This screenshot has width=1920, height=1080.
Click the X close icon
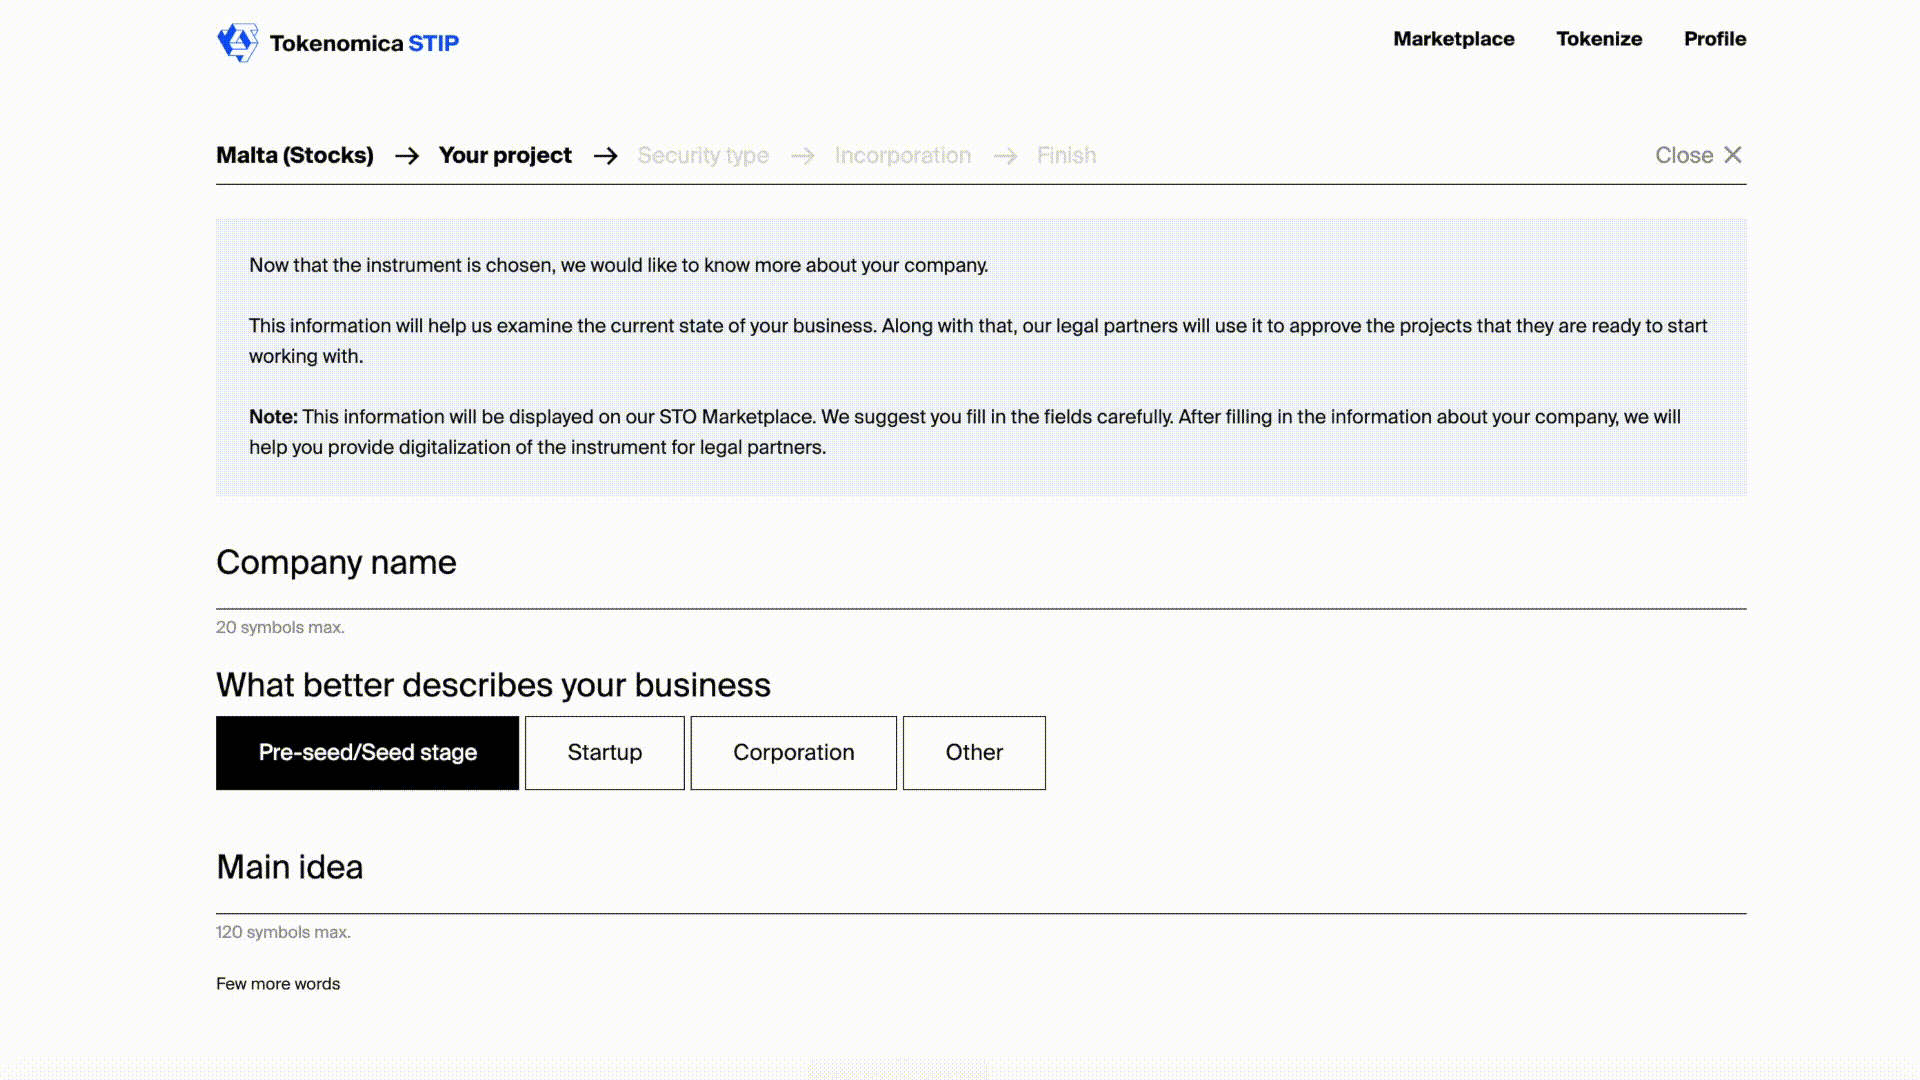1733,155
